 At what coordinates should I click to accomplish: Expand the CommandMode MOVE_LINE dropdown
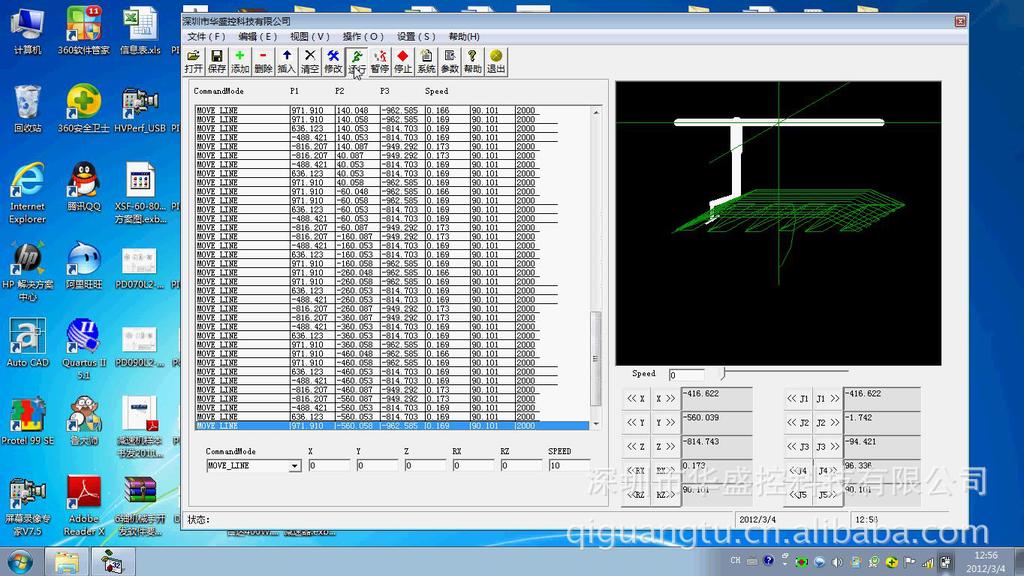pyautogui.click(x=295, y=466)
